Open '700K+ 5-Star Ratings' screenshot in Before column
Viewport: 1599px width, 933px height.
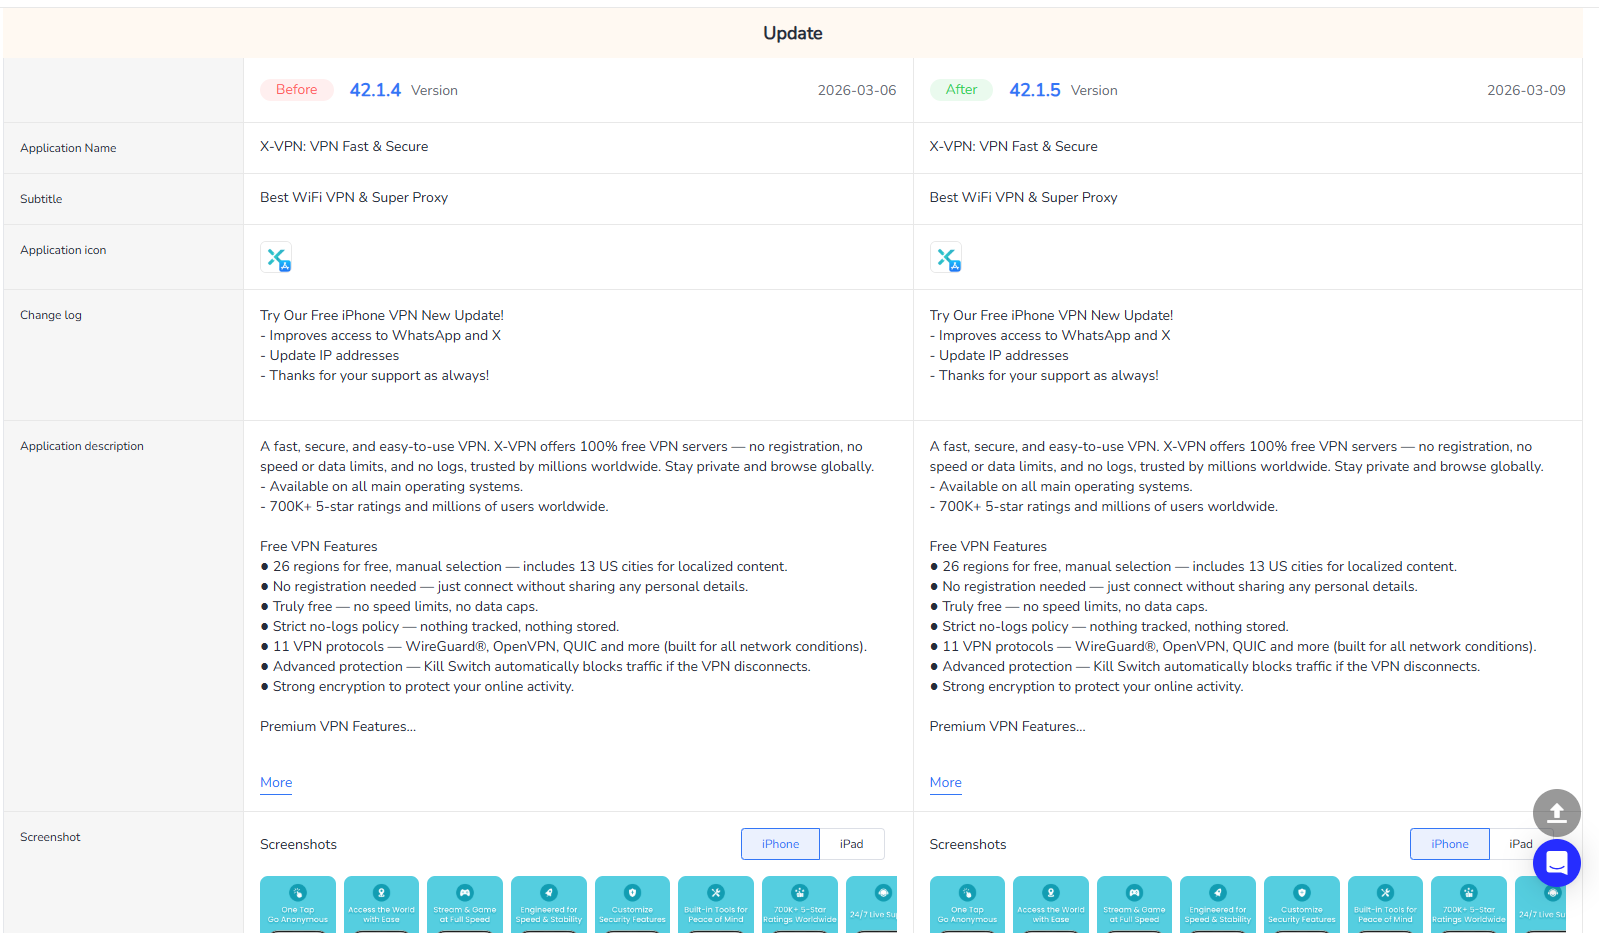(799, 904)
